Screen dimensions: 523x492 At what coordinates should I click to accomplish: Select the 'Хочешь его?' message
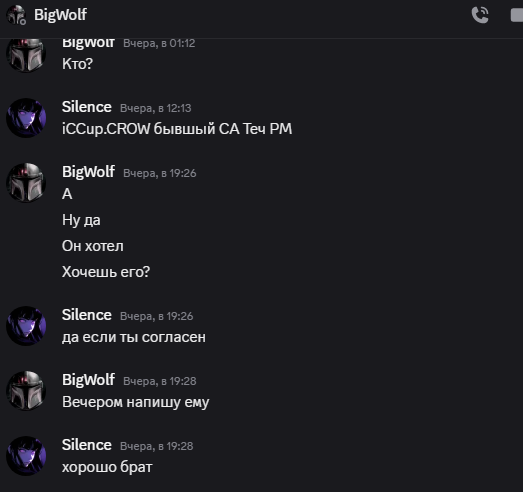coord(106,272)
